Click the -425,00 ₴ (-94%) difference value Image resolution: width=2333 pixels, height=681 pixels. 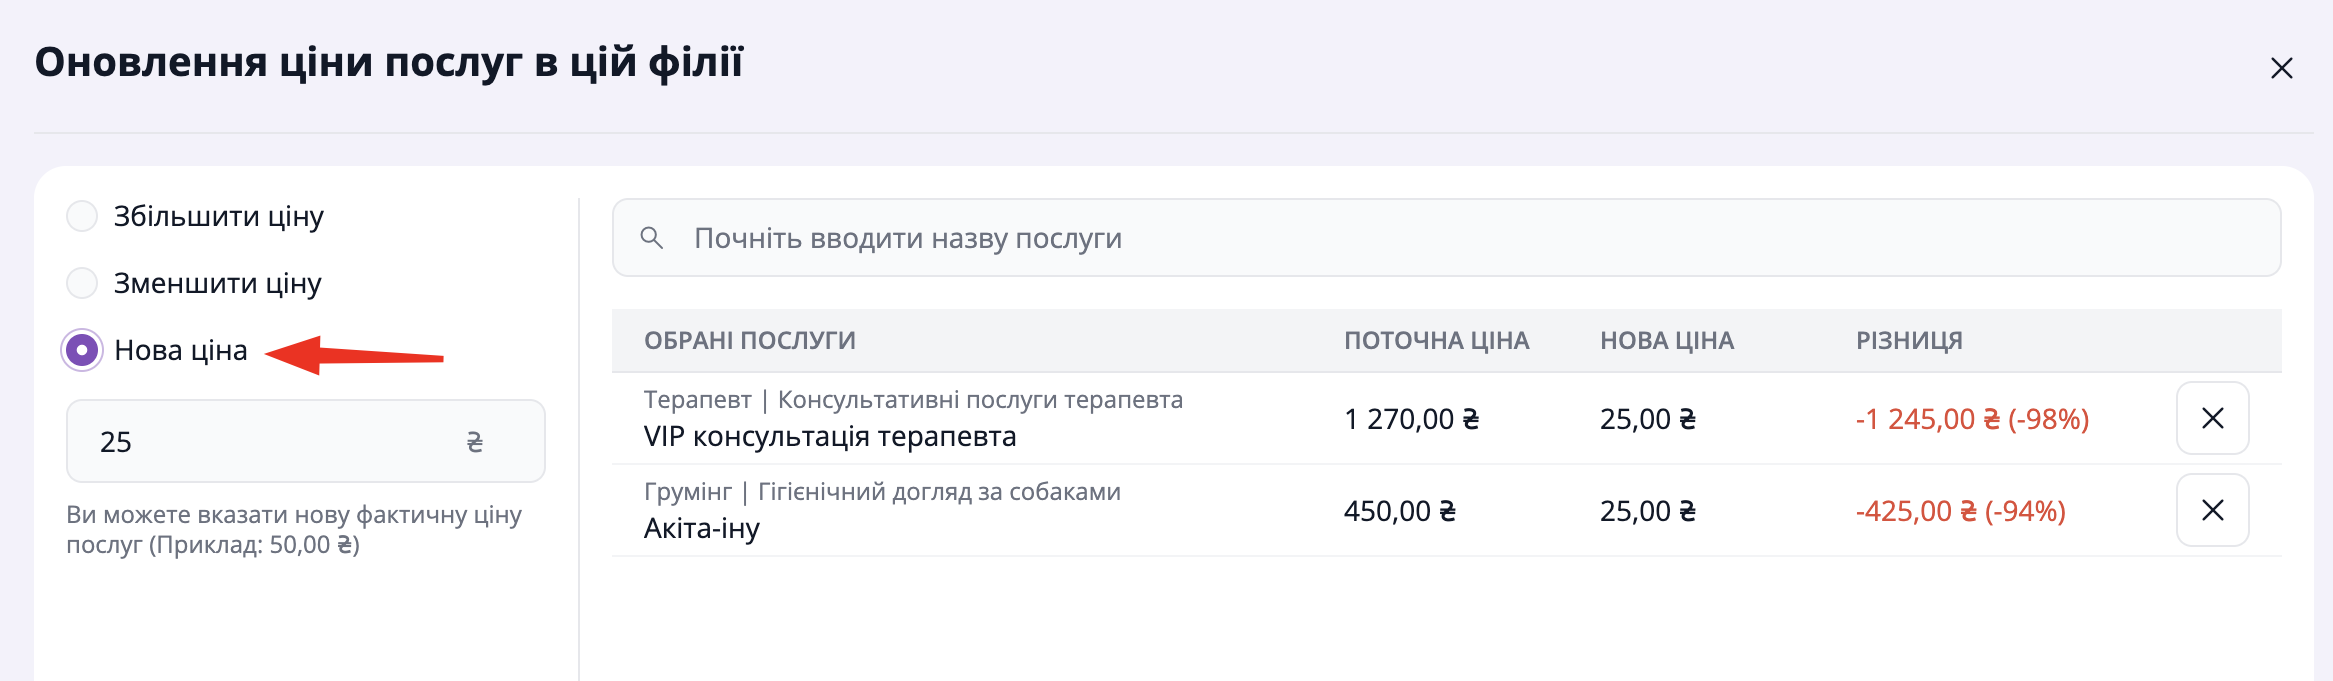[x=1960, y=511]
